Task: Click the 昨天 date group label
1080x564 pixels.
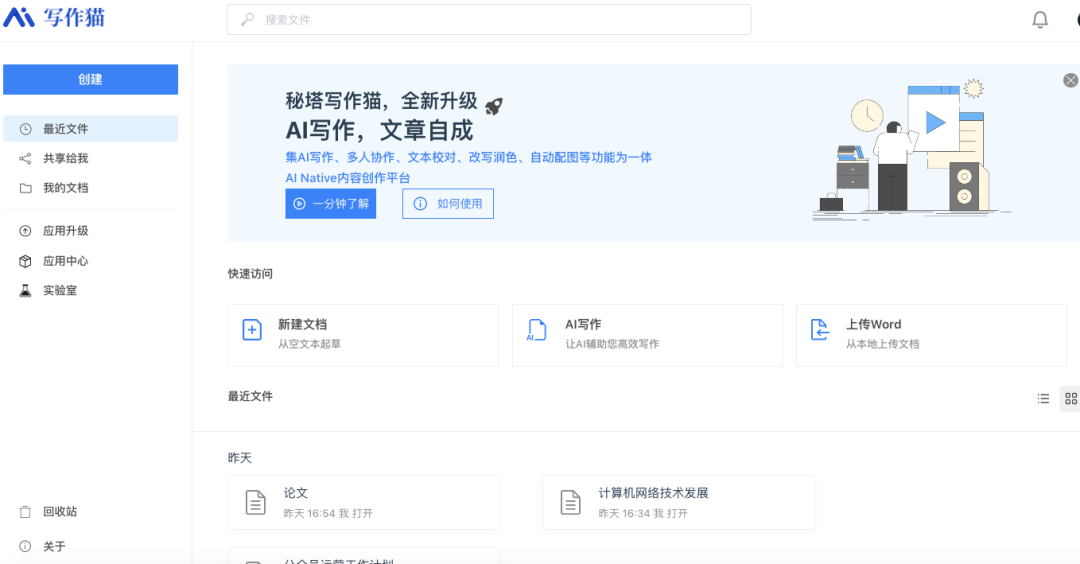Action: pos(240,458)
